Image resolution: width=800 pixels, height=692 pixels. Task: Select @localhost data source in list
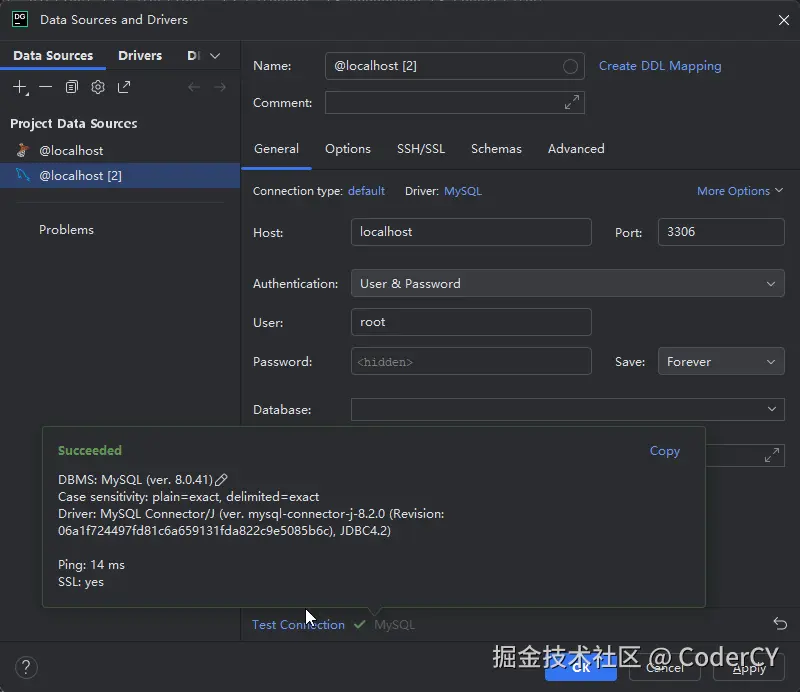point(120,151)
